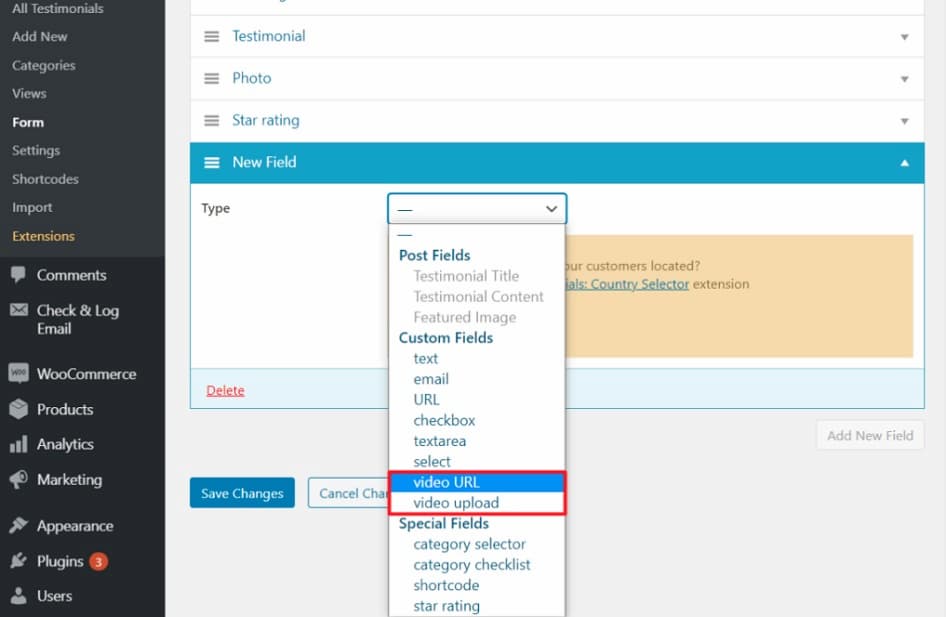Image resolution: width=946 pixels, height=617 pixels.
Task: Click the Analytics bar chart icon
Action: pyautogui.click(x=19, y=445)
